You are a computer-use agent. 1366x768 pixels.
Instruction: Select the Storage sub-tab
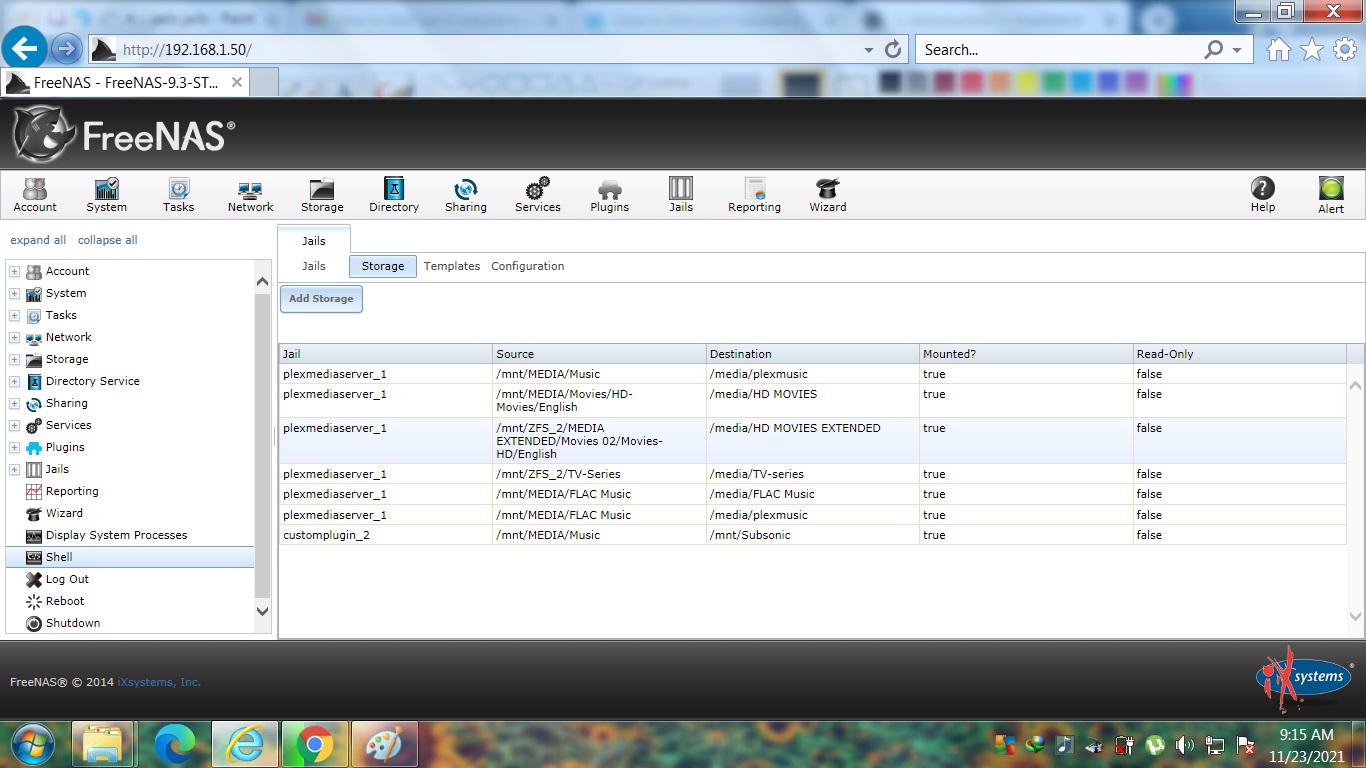(x=383, y=266)
